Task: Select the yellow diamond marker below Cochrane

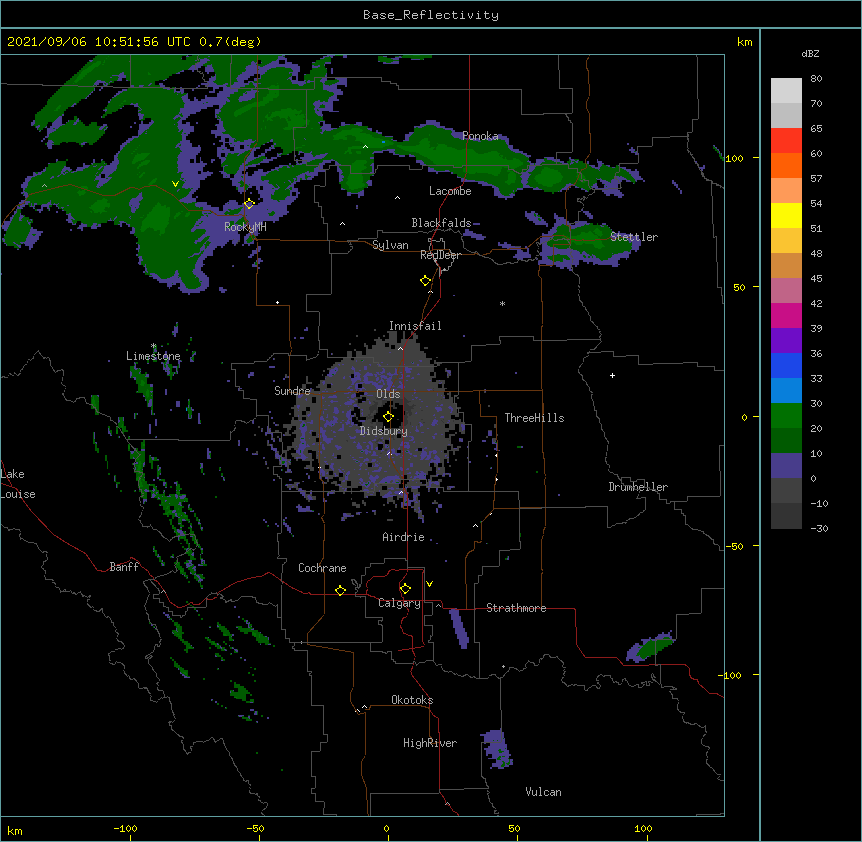Action: point(340,590)
